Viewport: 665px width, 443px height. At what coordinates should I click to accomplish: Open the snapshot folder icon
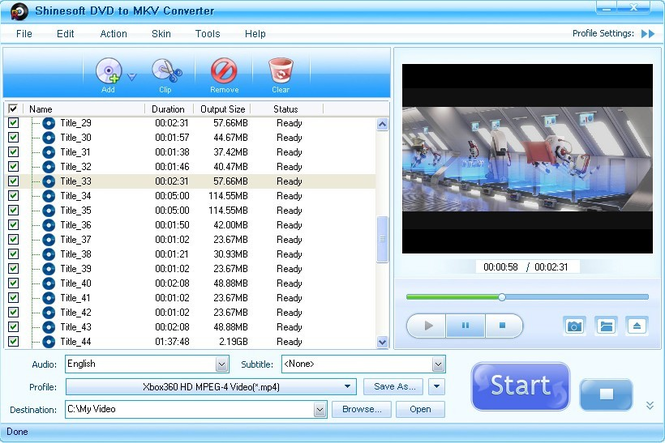(606, 326)
